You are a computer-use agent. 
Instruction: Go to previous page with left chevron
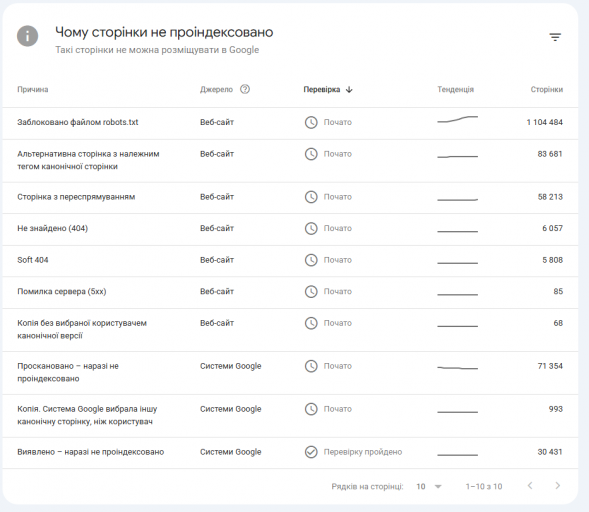tap(530, 486)
